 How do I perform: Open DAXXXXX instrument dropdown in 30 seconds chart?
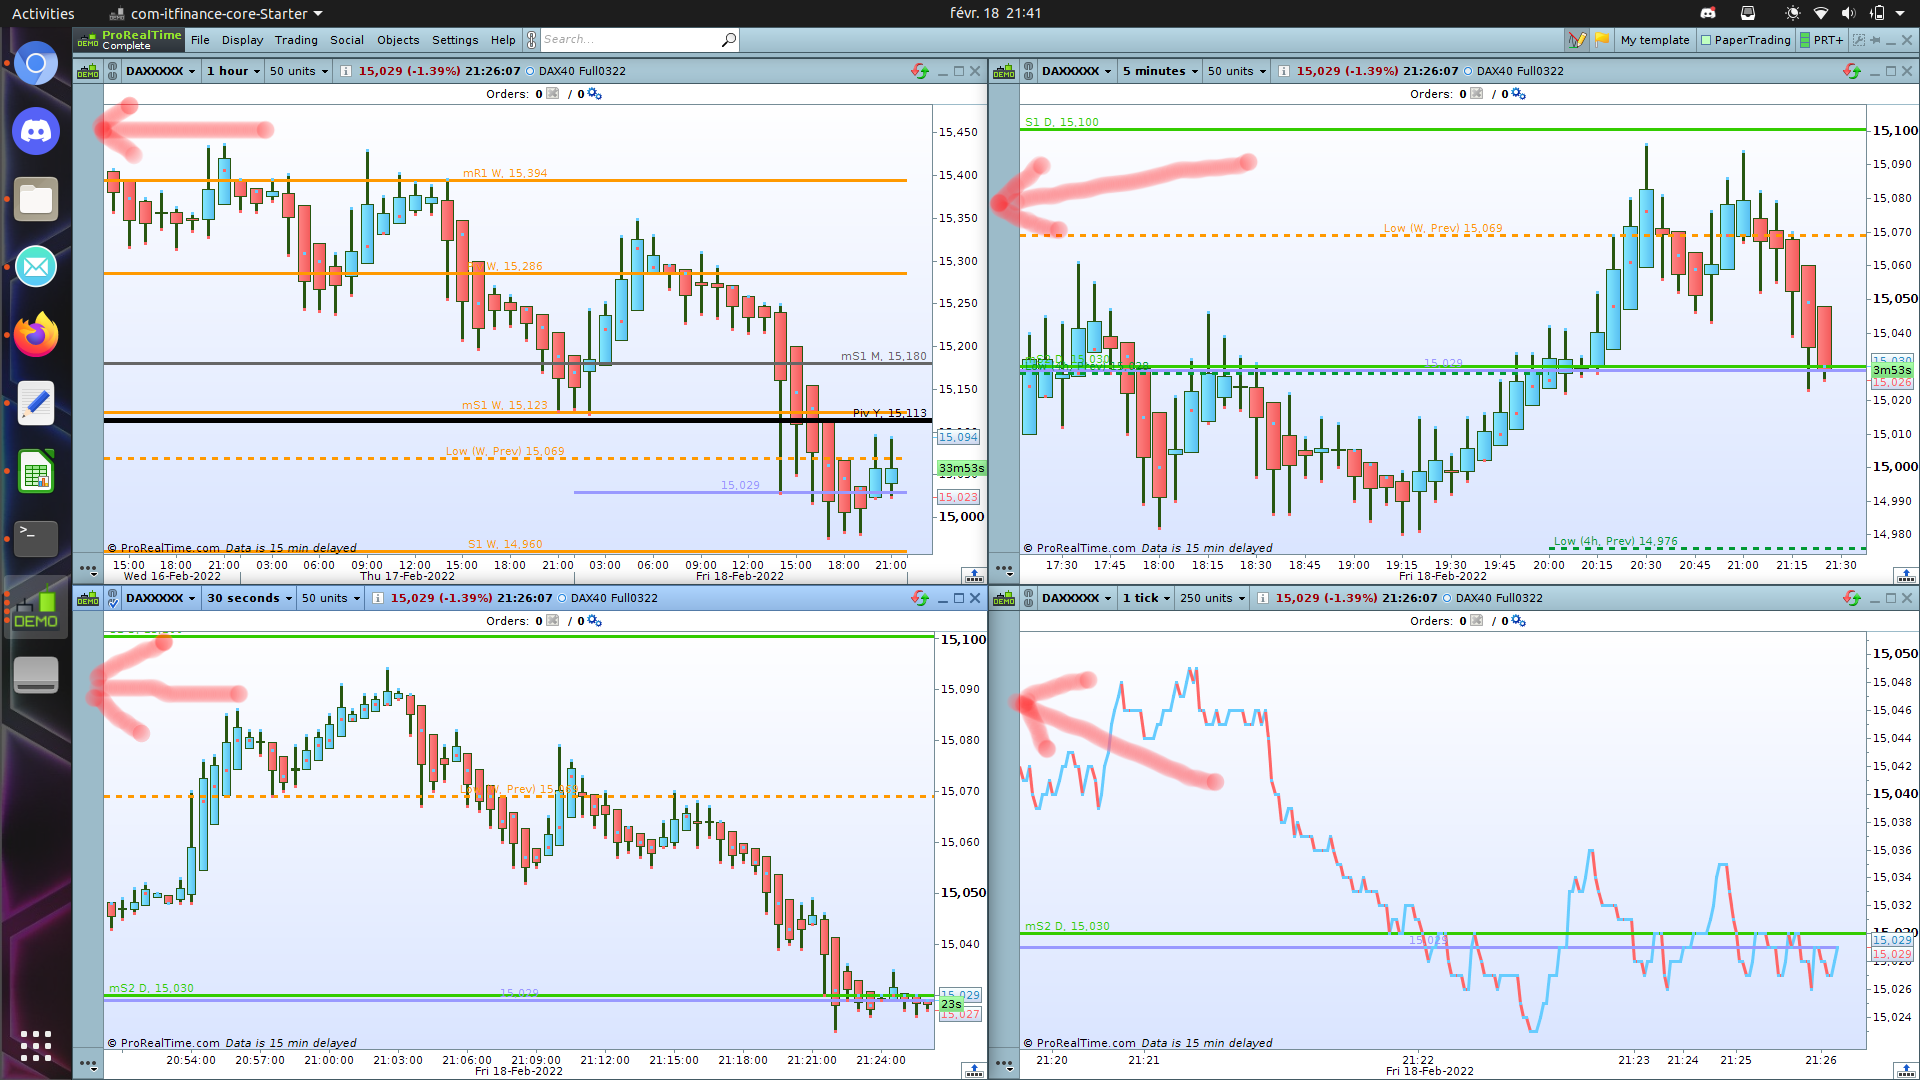pos(160,598)
